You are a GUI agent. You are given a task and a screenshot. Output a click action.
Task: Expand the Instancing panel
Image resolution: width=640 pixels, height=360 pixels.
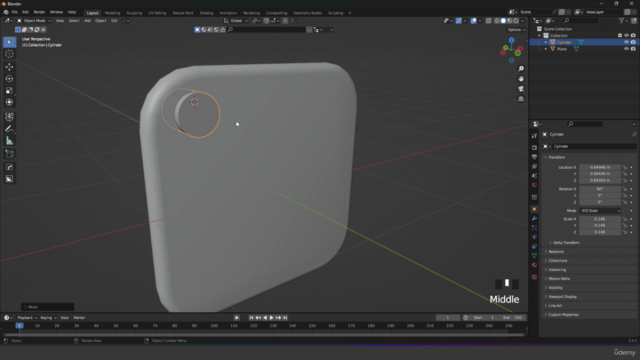coord(557,269)
